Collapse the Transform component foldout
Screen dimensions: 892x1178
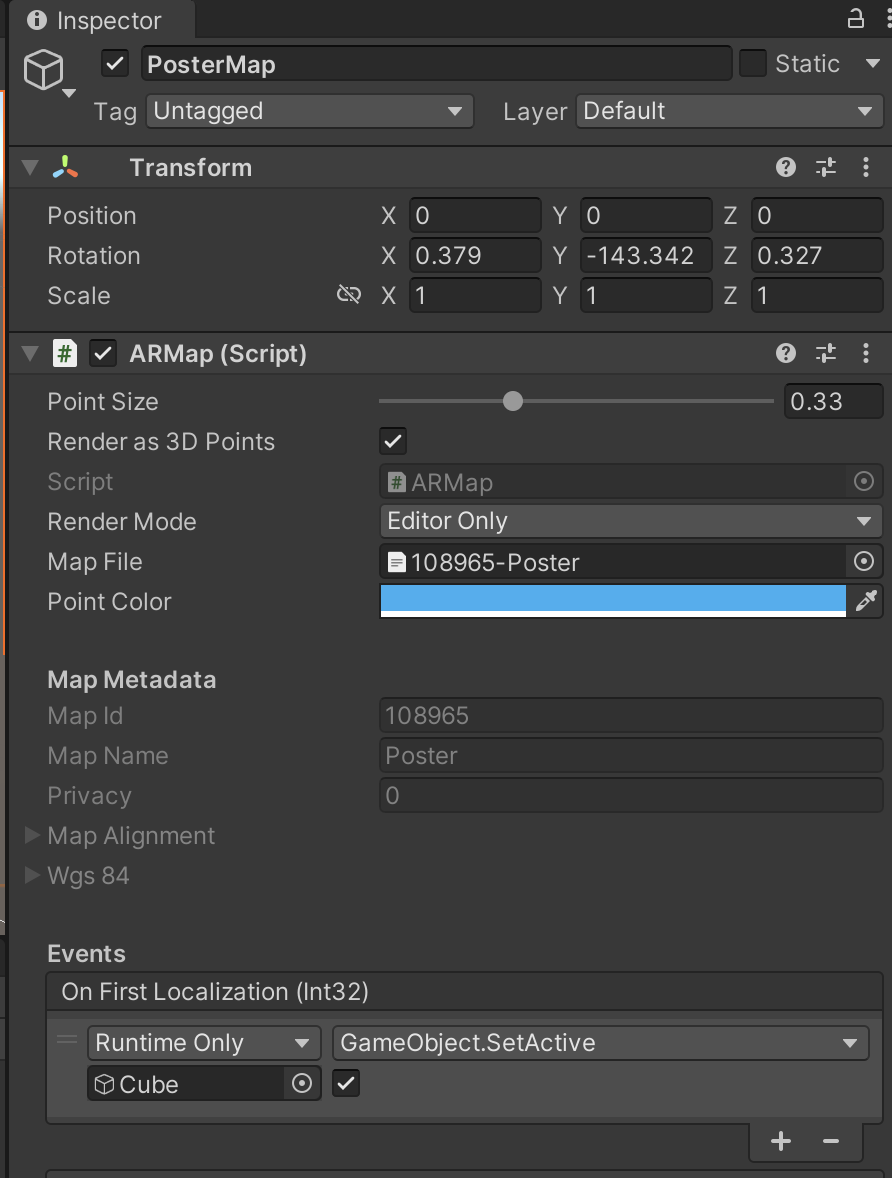(30, 167)
